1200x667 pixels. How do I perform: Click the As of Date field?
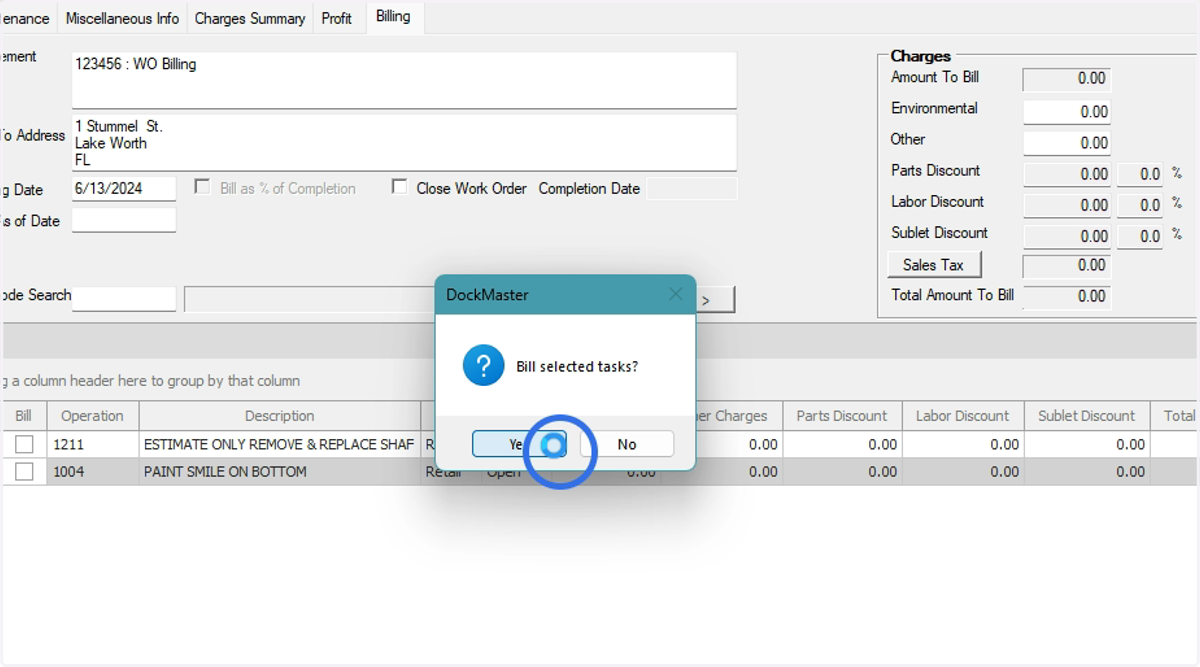[124, 220]
